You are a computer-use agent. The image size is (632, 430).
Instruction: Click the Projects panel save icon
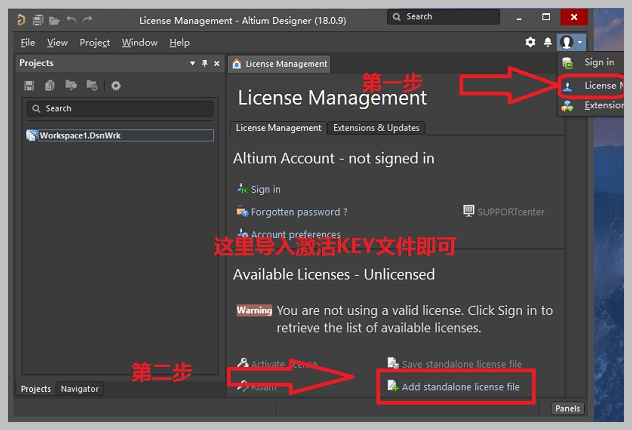point(29,85)
